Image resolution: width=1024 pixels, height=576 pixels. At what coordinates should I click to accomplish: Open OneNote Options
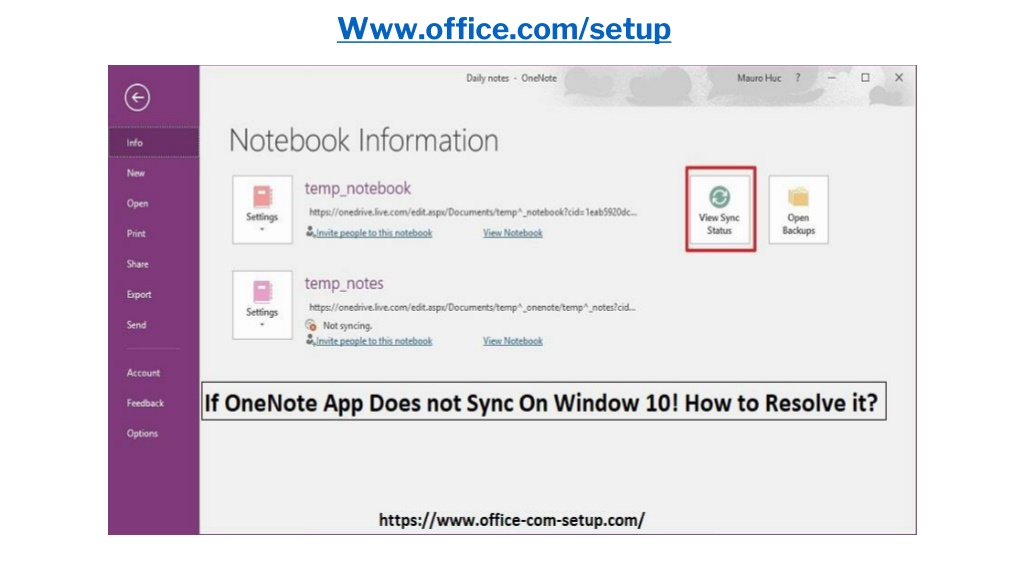(142, 433)
